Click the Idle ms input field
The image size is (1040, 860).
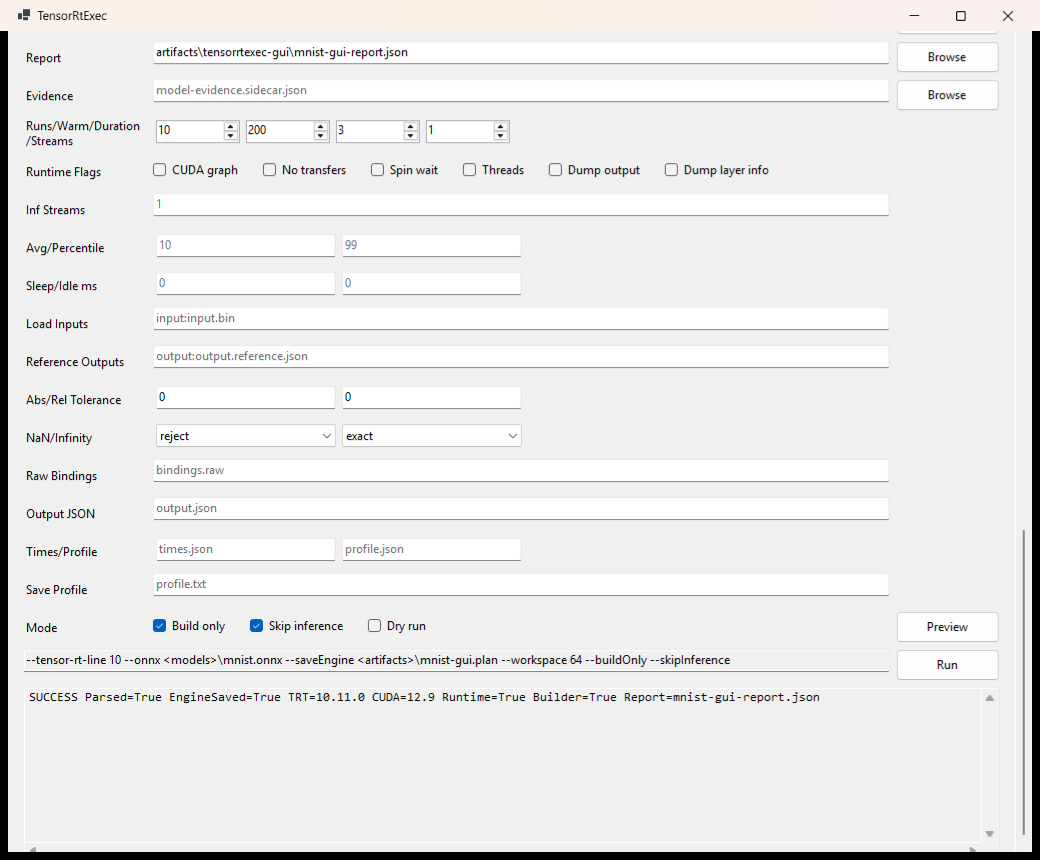coord(432,284)
